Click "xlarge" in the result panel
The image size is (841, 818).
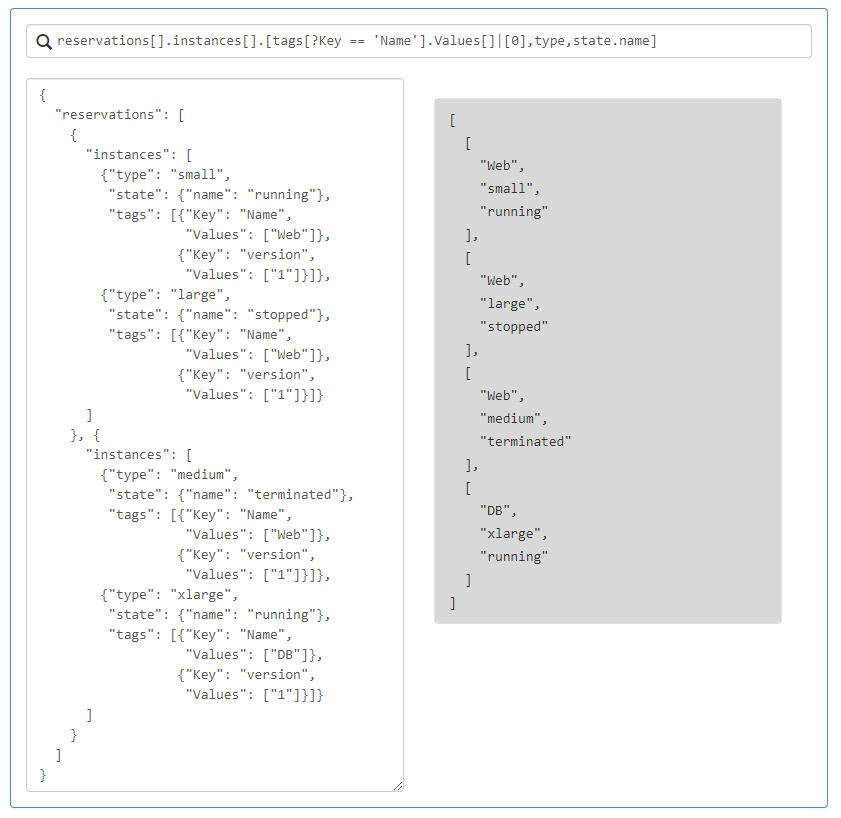coord(510,534)
